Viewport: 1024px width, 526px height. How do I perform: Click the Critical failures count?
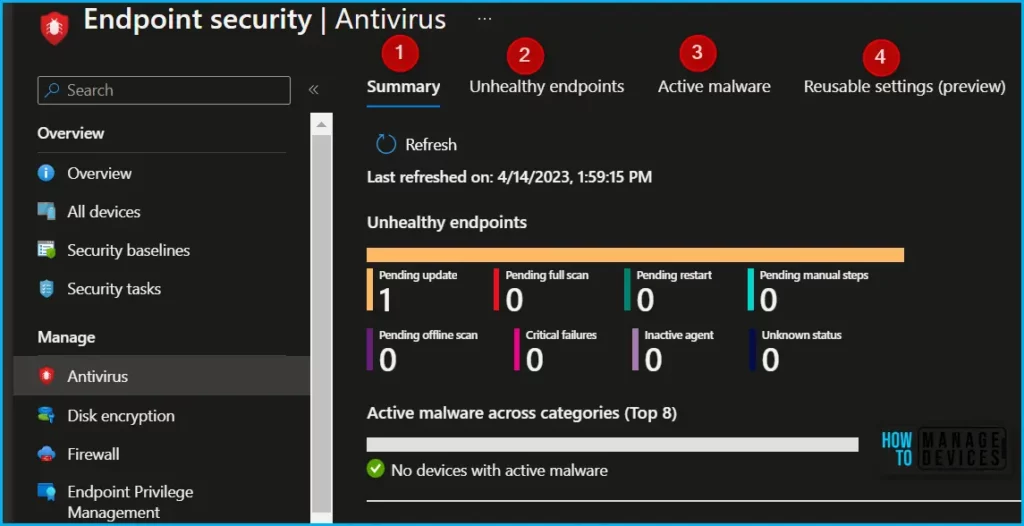(x=535, y=360)
